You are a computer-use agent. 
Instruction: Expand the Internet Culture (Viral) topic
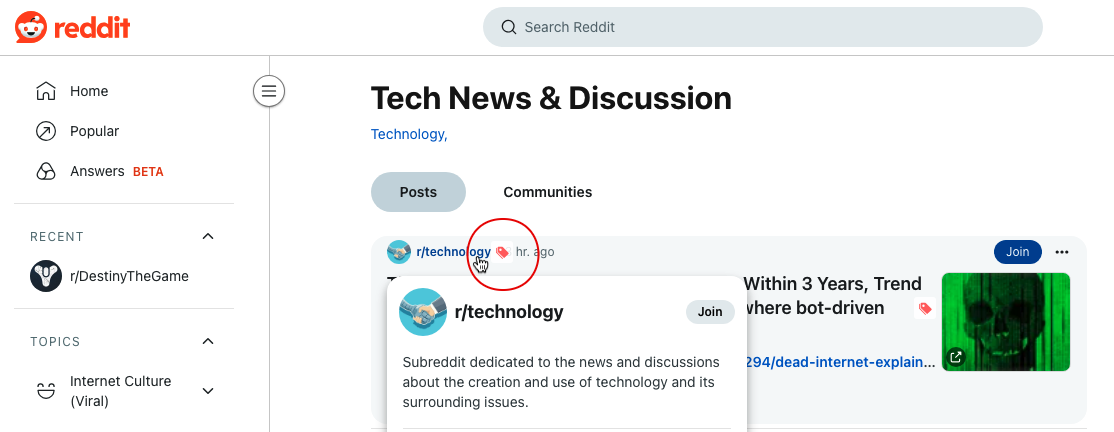(x=208, y=391)
